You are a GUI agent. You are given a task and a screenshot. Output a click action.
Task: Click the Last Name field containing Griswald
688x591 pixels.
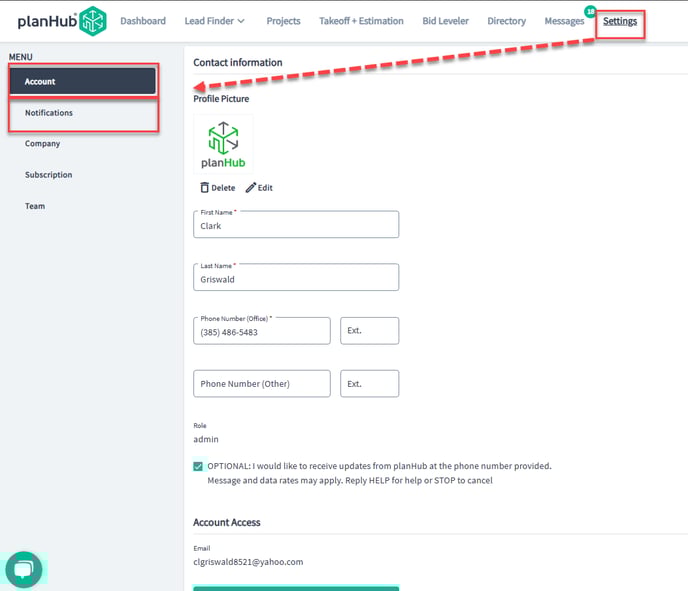[296, 277]
